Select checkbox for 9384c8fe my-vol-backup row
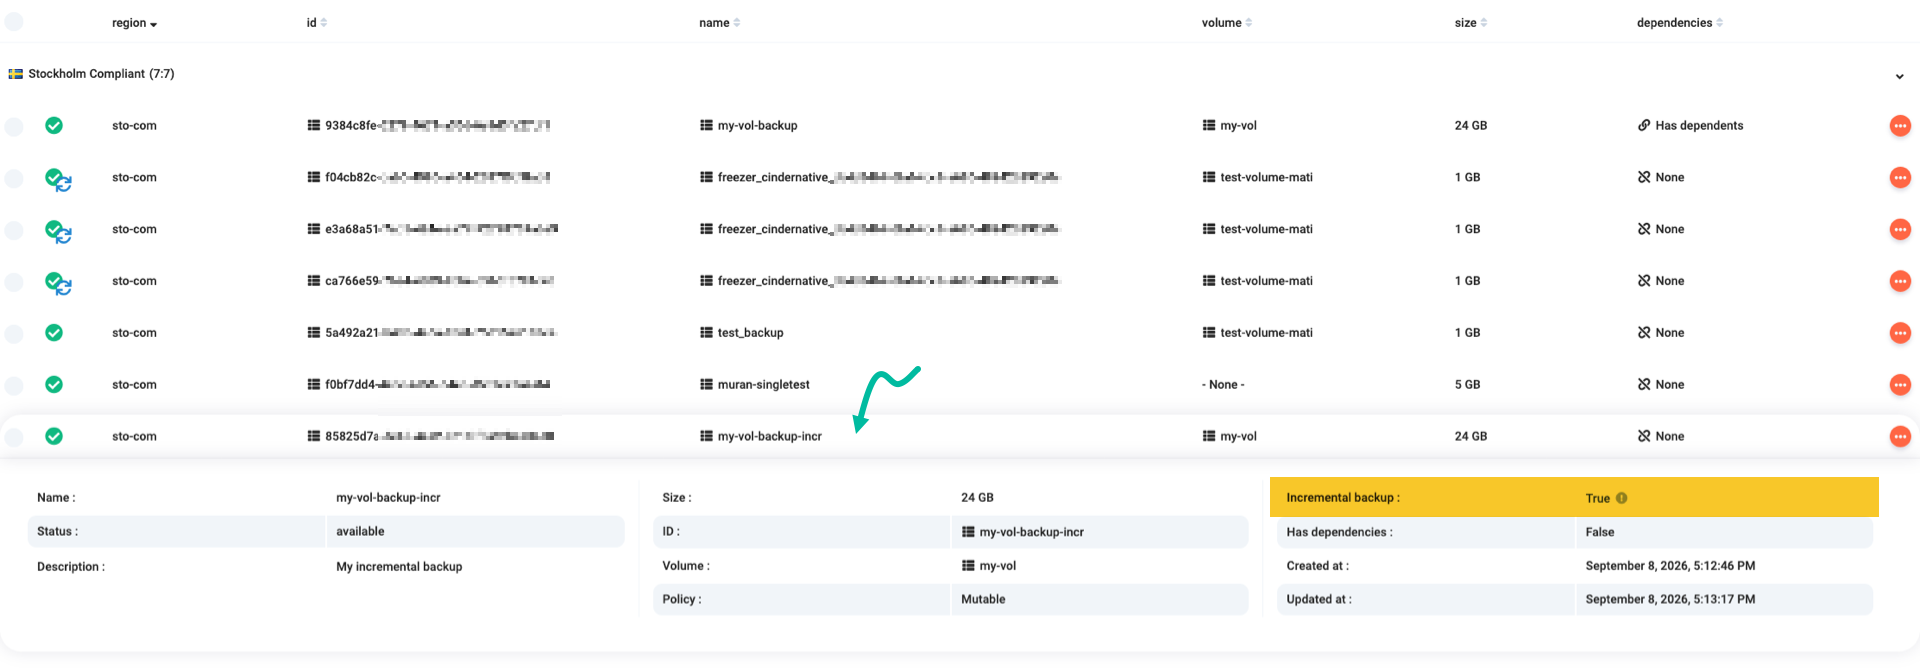The height and width of the screenshot is (670, 1920). [14, 127]
